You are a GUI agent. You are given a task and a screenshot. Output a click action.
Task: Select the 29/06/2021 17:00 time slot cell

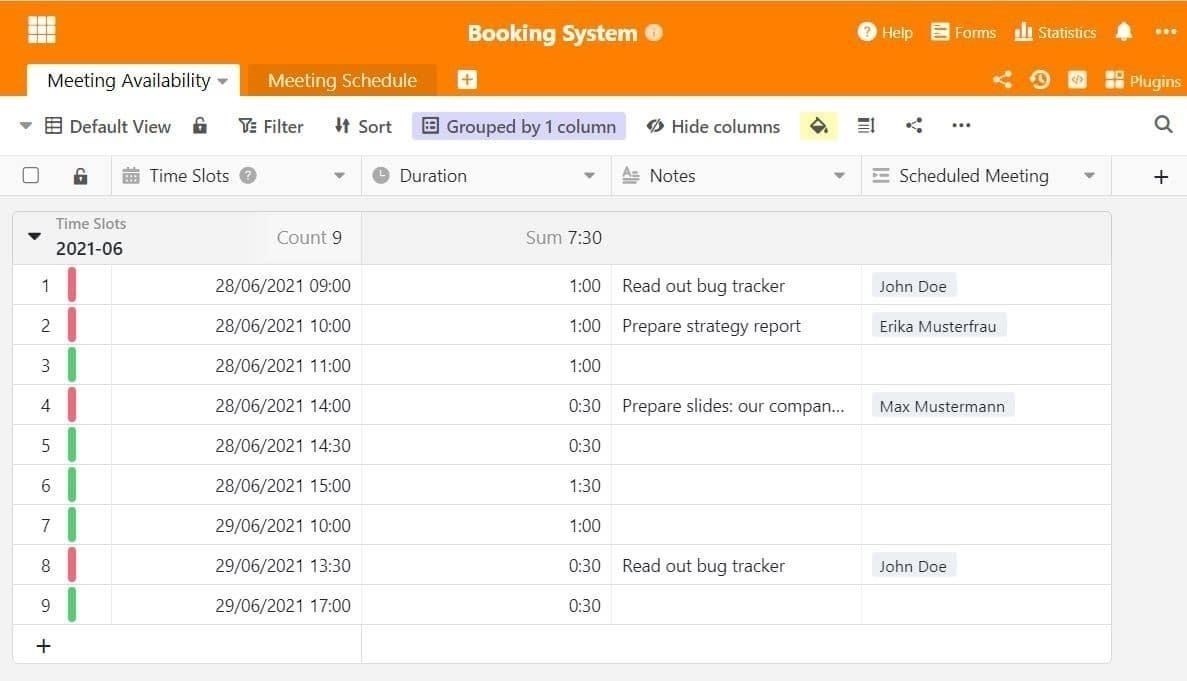[236, 605]
